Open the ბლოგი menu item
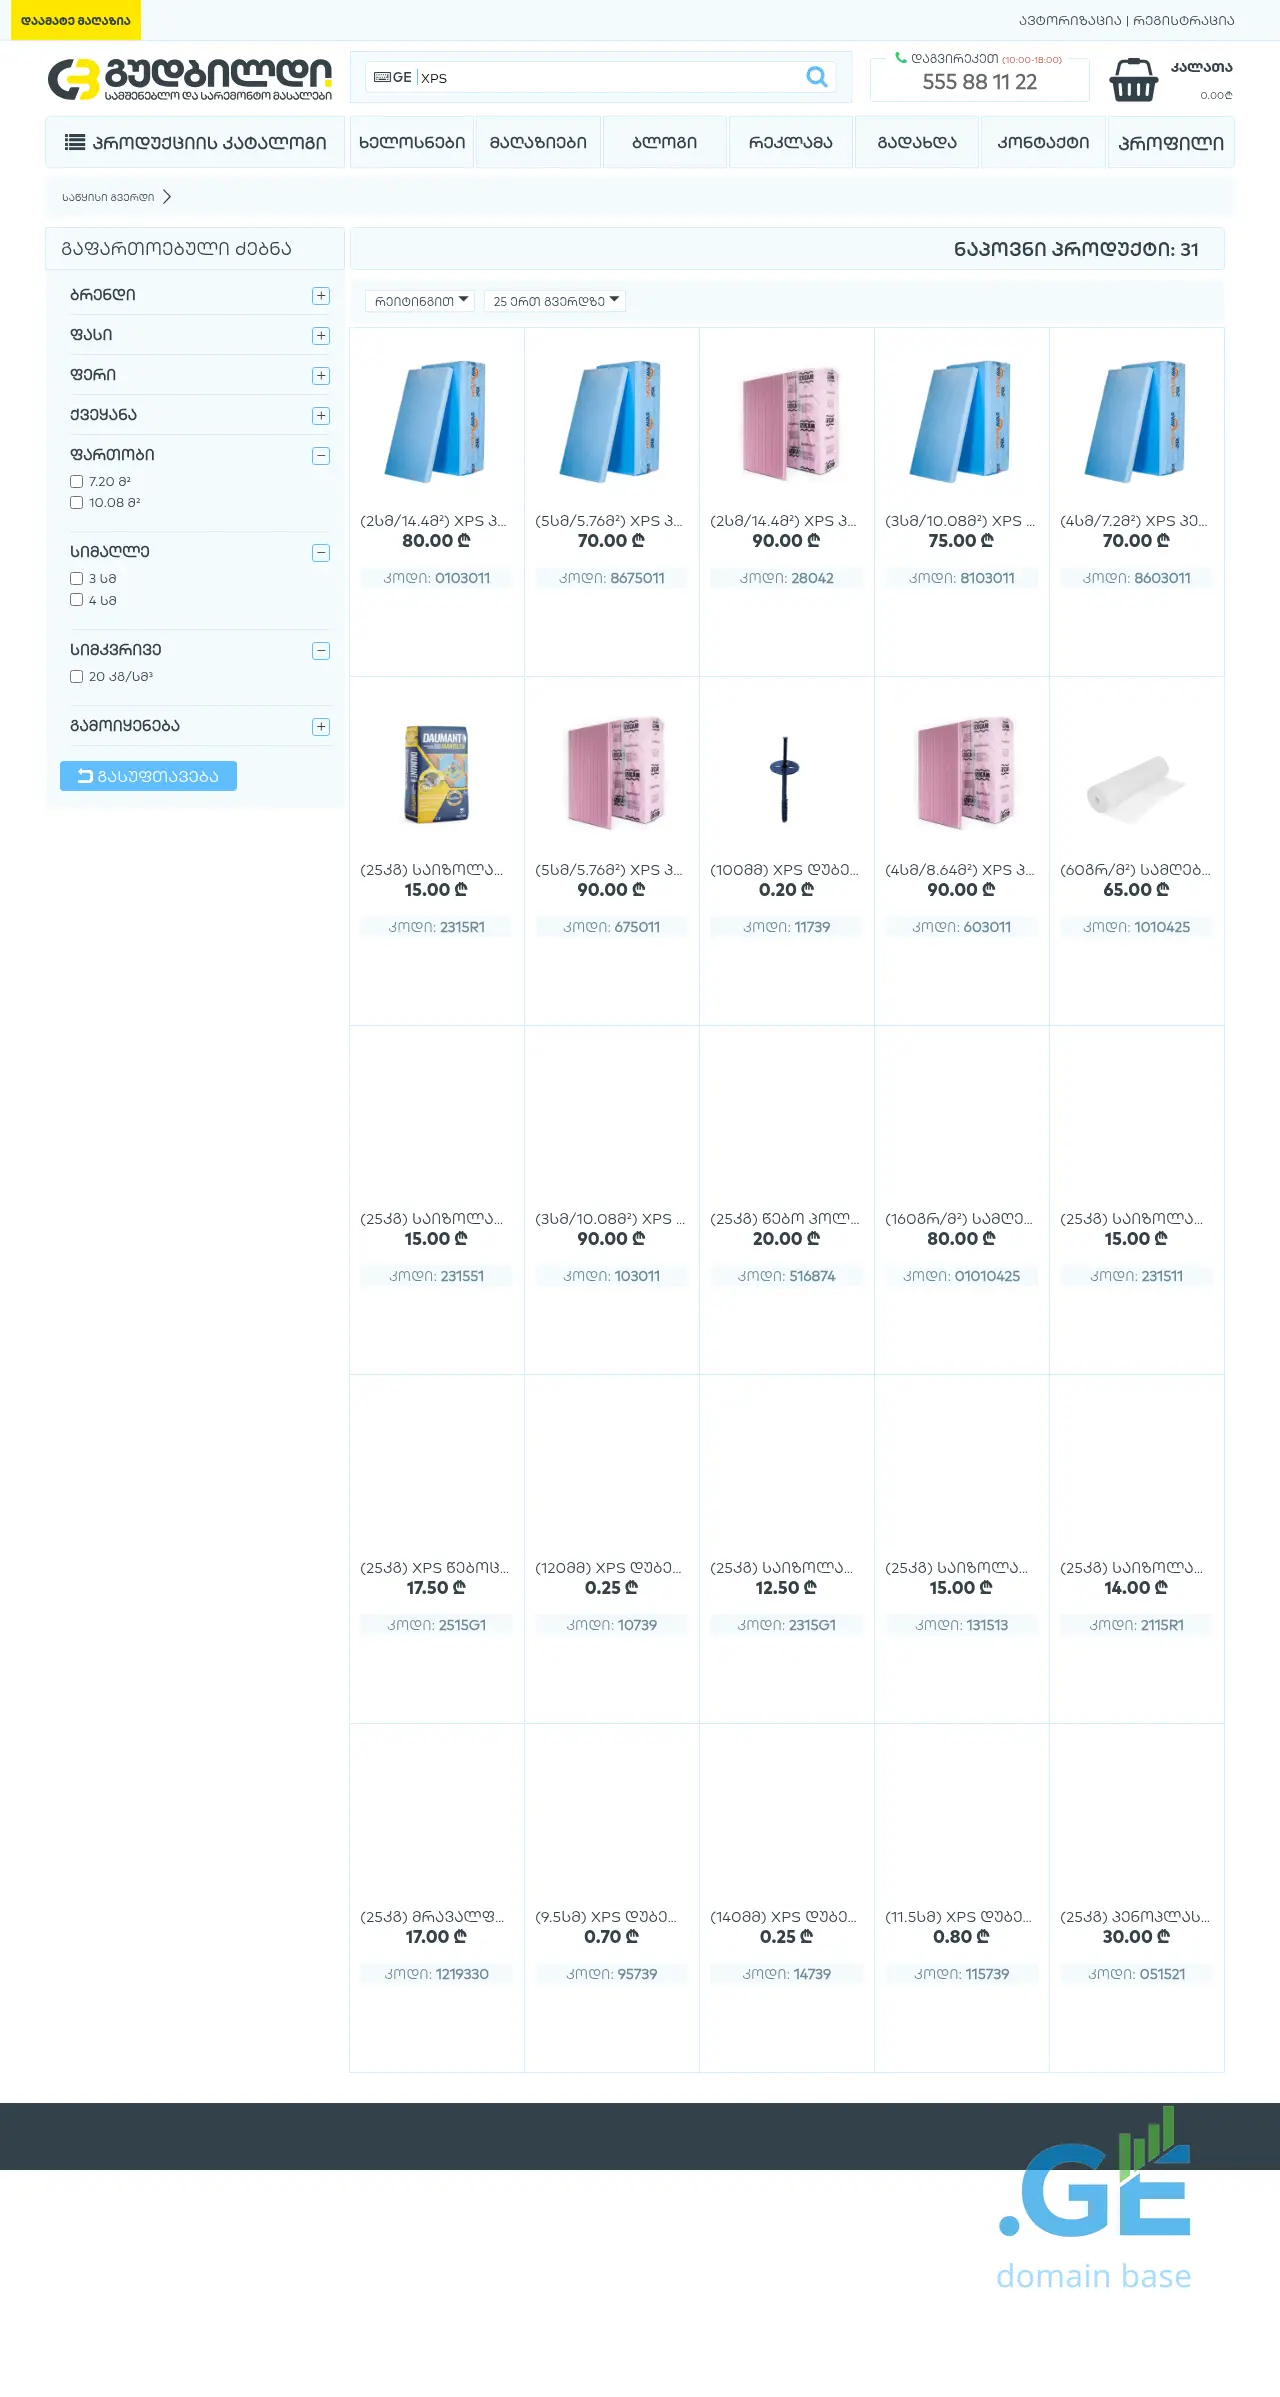1280x2397 pixels. (x=664, y=143)
